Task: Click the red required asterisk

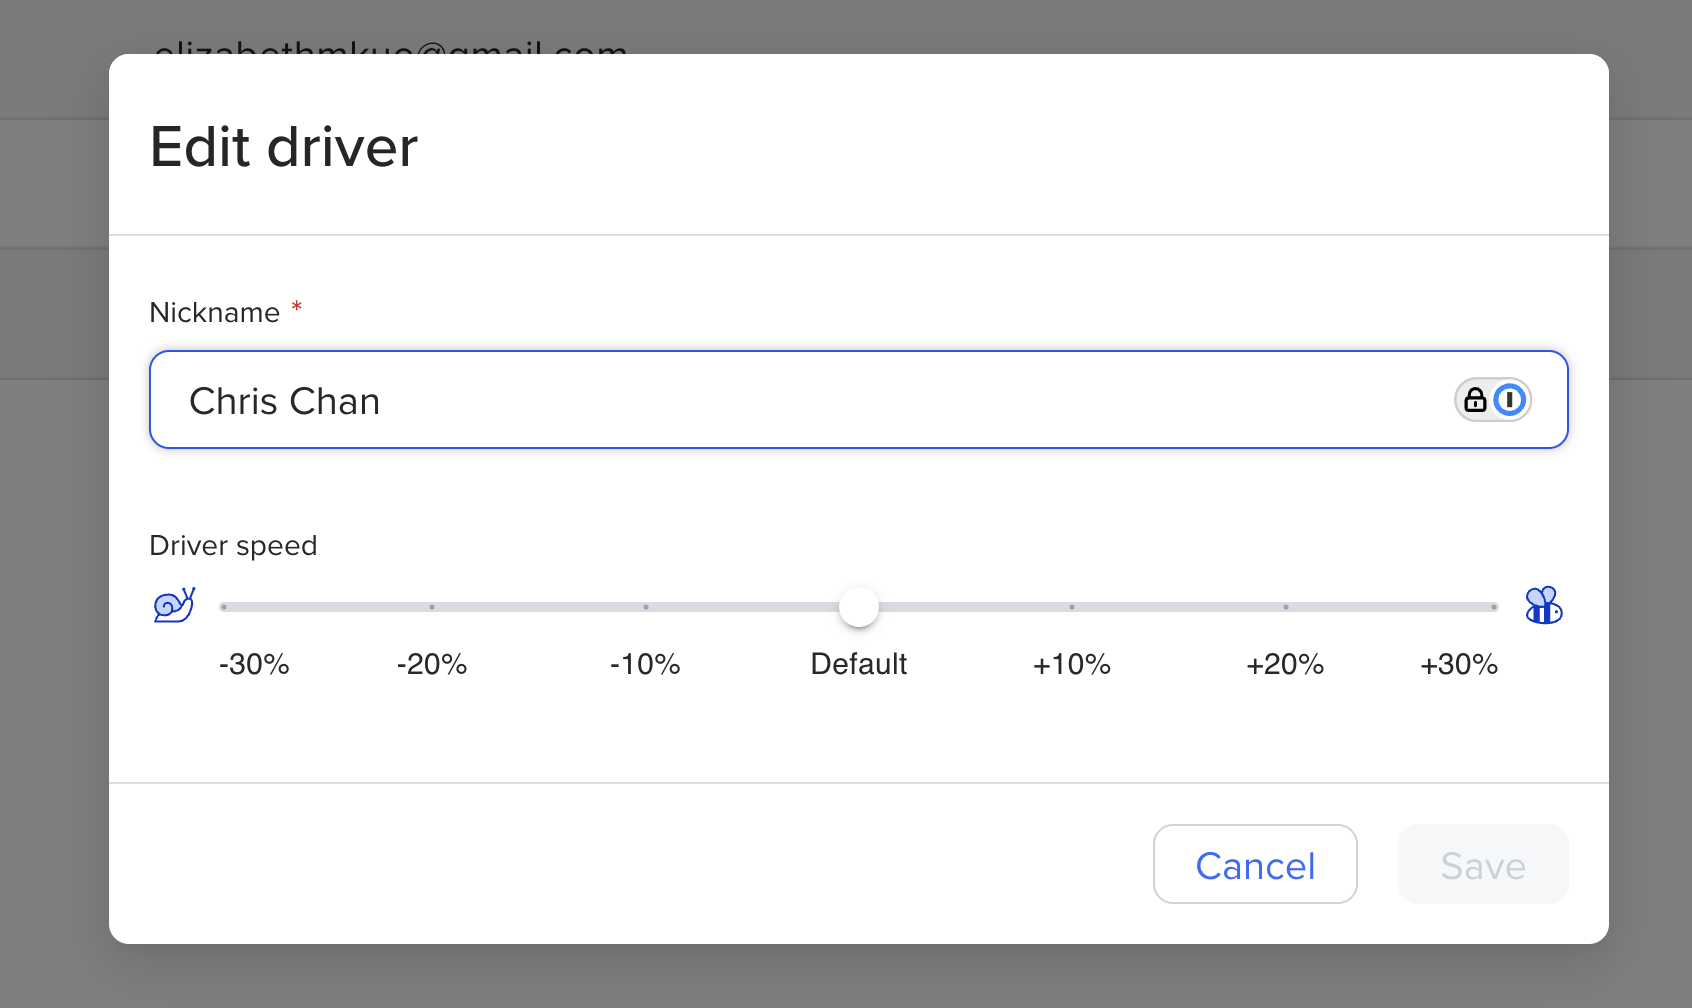Action: click(296, 307)
